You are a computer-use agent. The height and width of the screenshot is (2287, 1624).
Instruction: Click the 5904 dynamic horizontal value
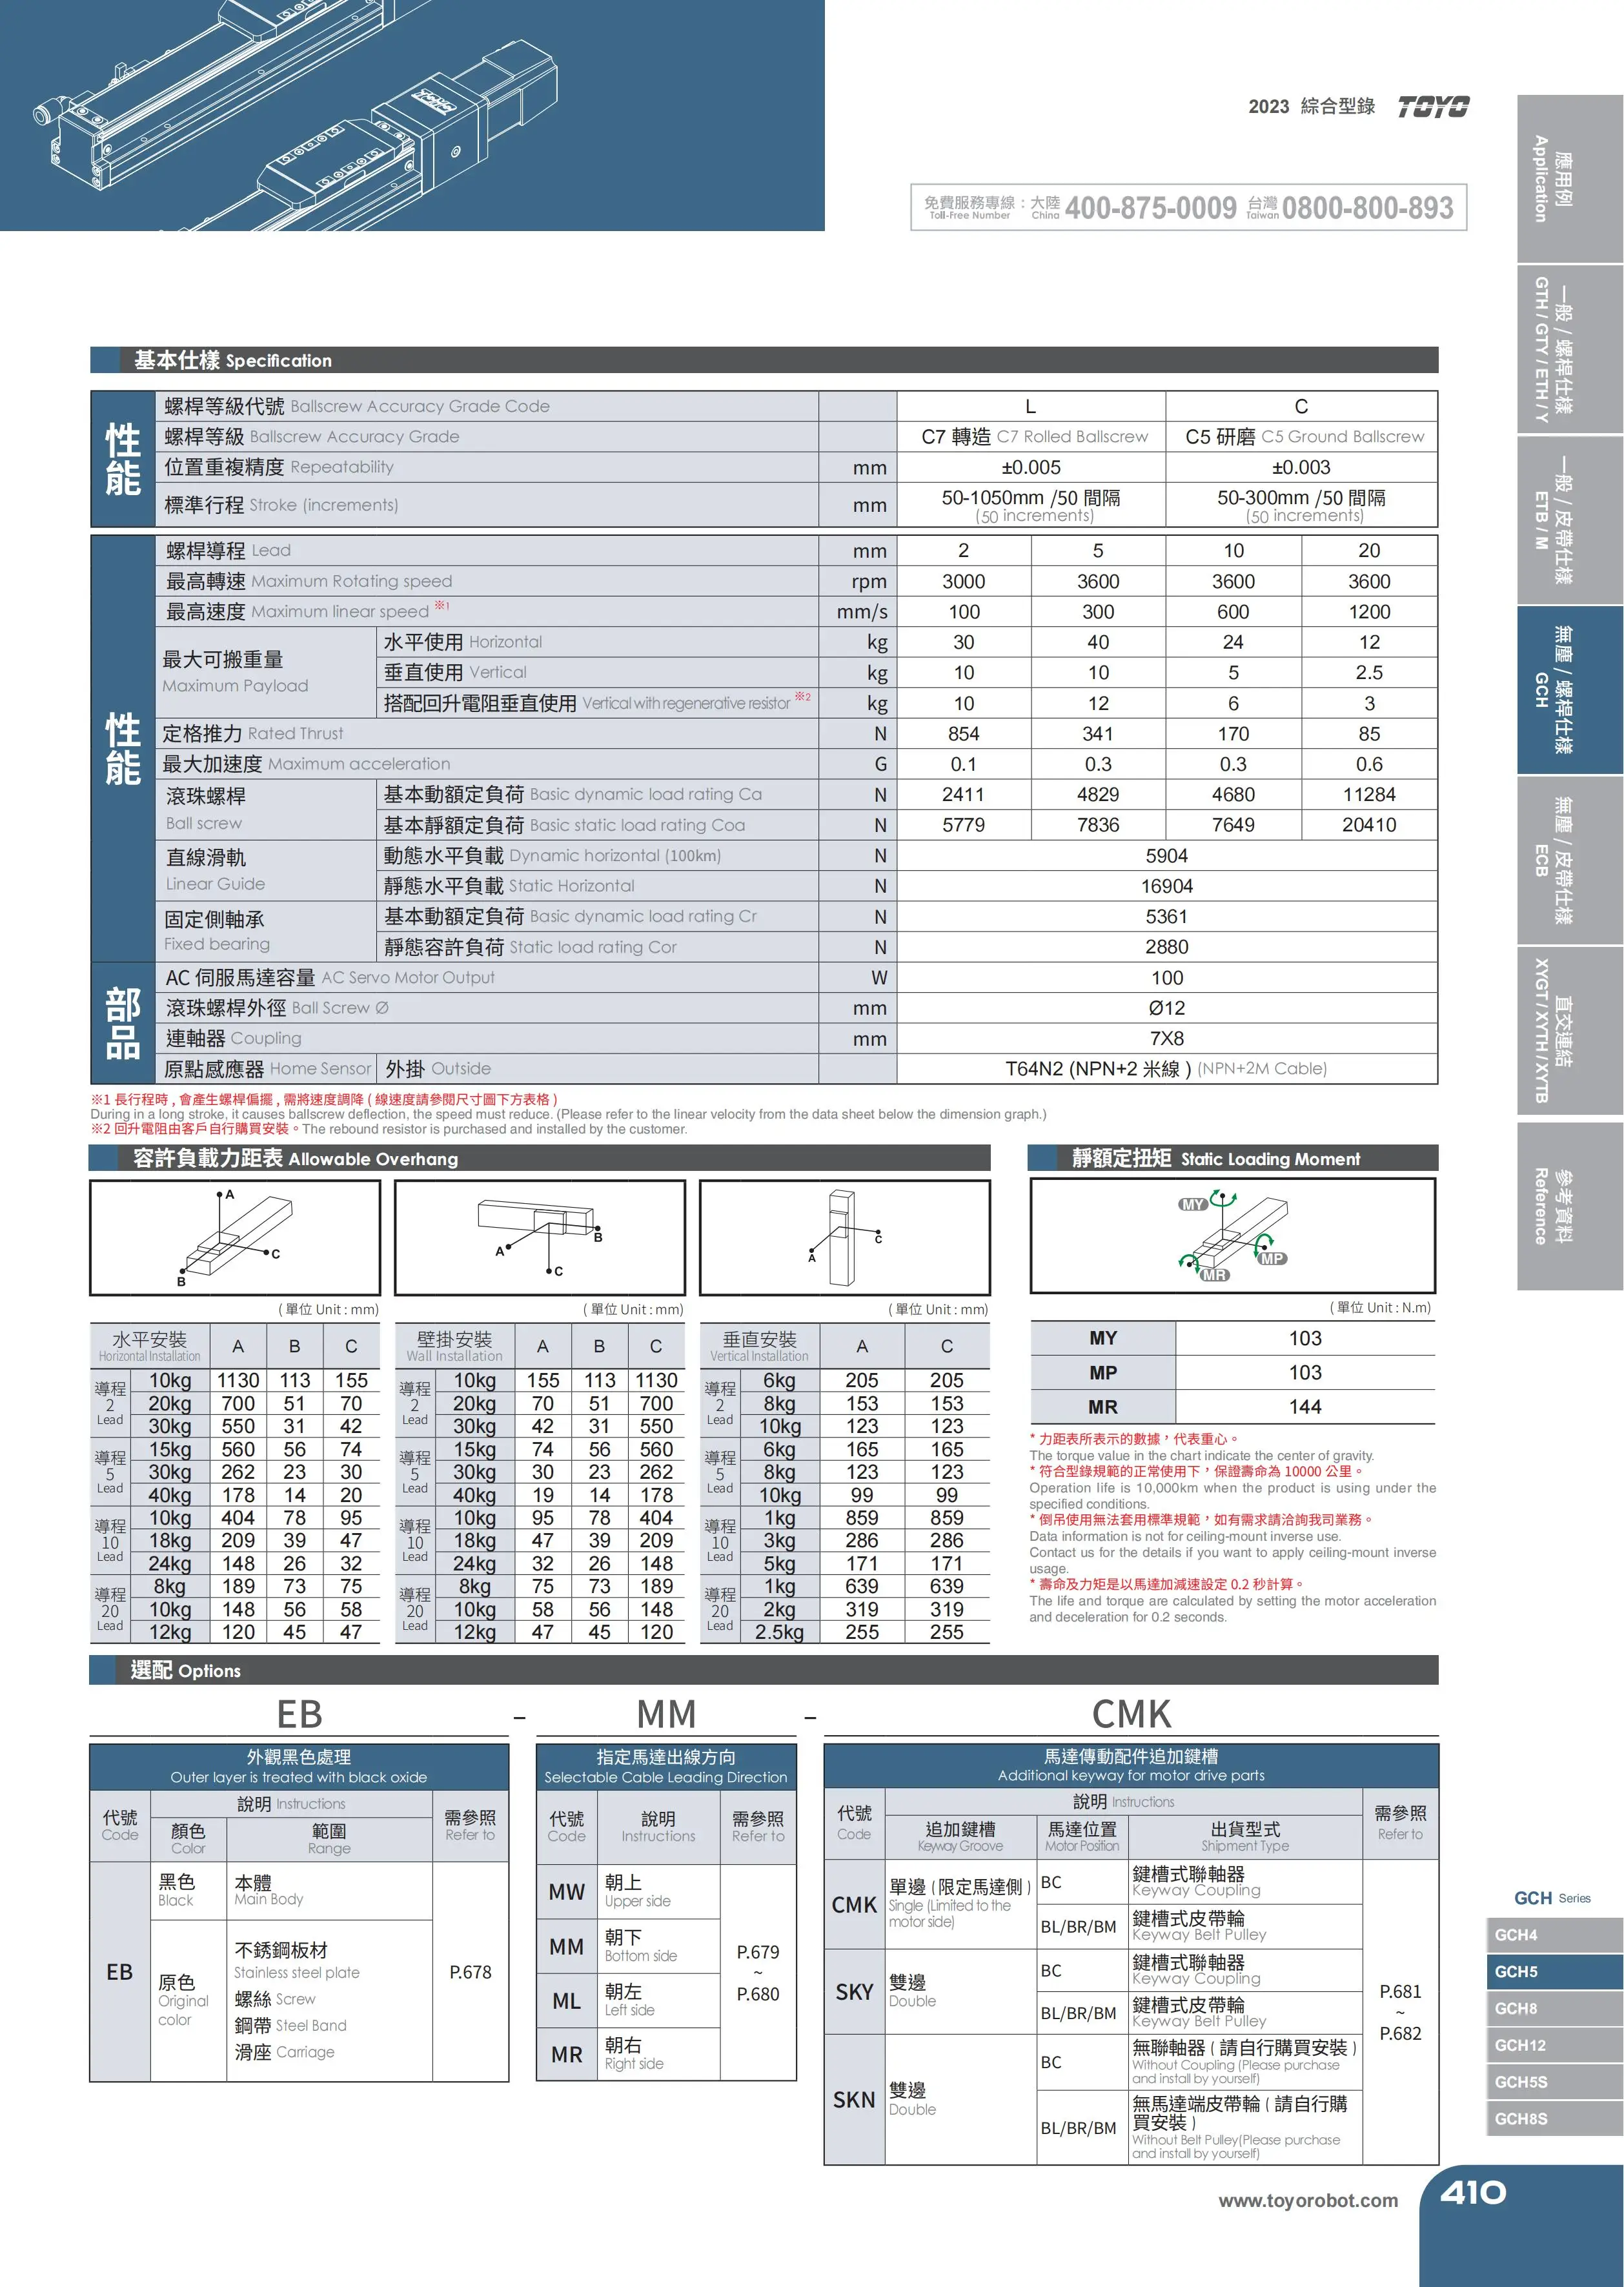pos(1167,856)
